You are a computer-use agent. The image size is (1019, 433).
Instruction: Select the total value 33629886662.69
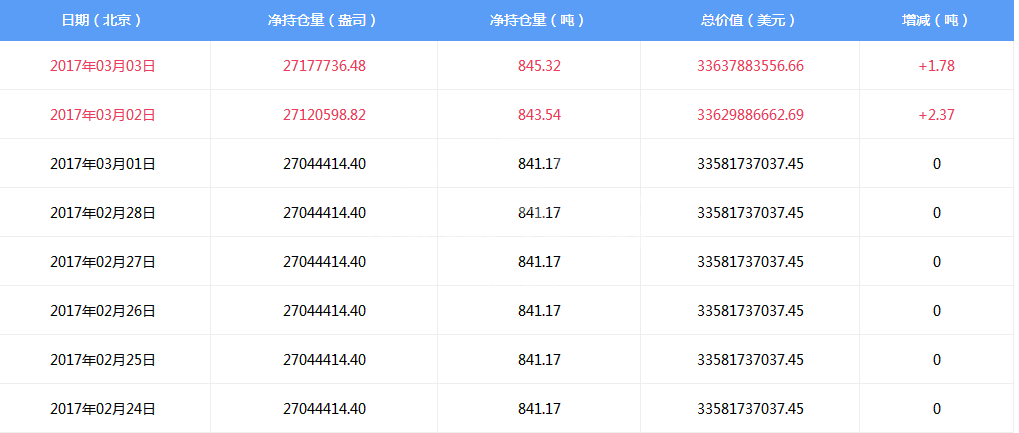(x=751, y=115)
